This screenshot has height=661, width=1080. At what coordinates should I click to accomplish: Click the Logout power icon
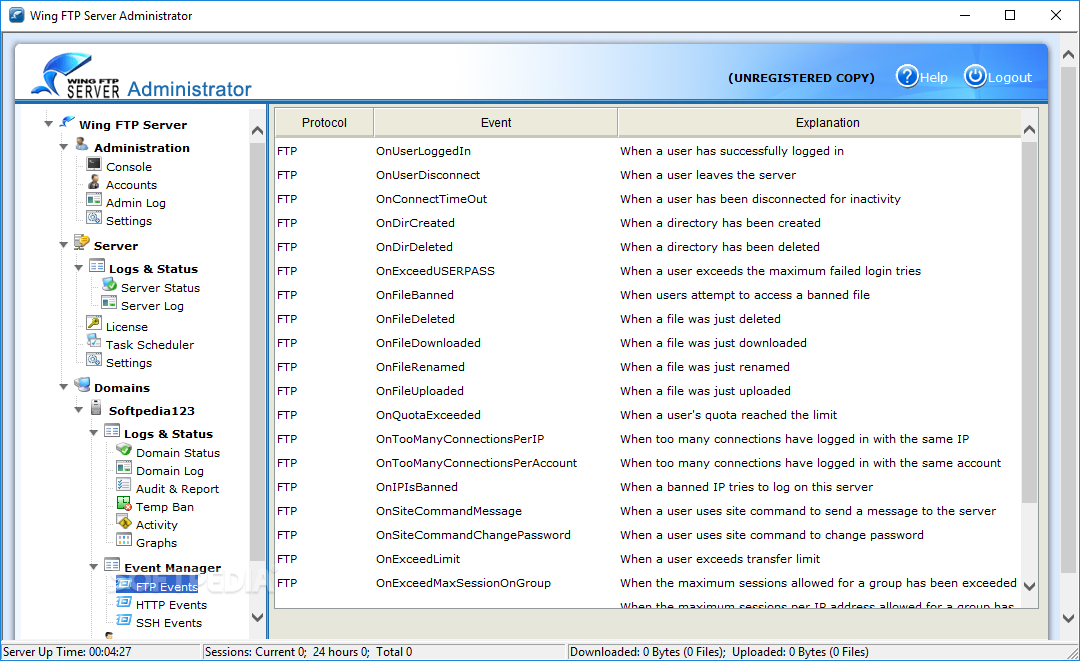click(975, 76)
